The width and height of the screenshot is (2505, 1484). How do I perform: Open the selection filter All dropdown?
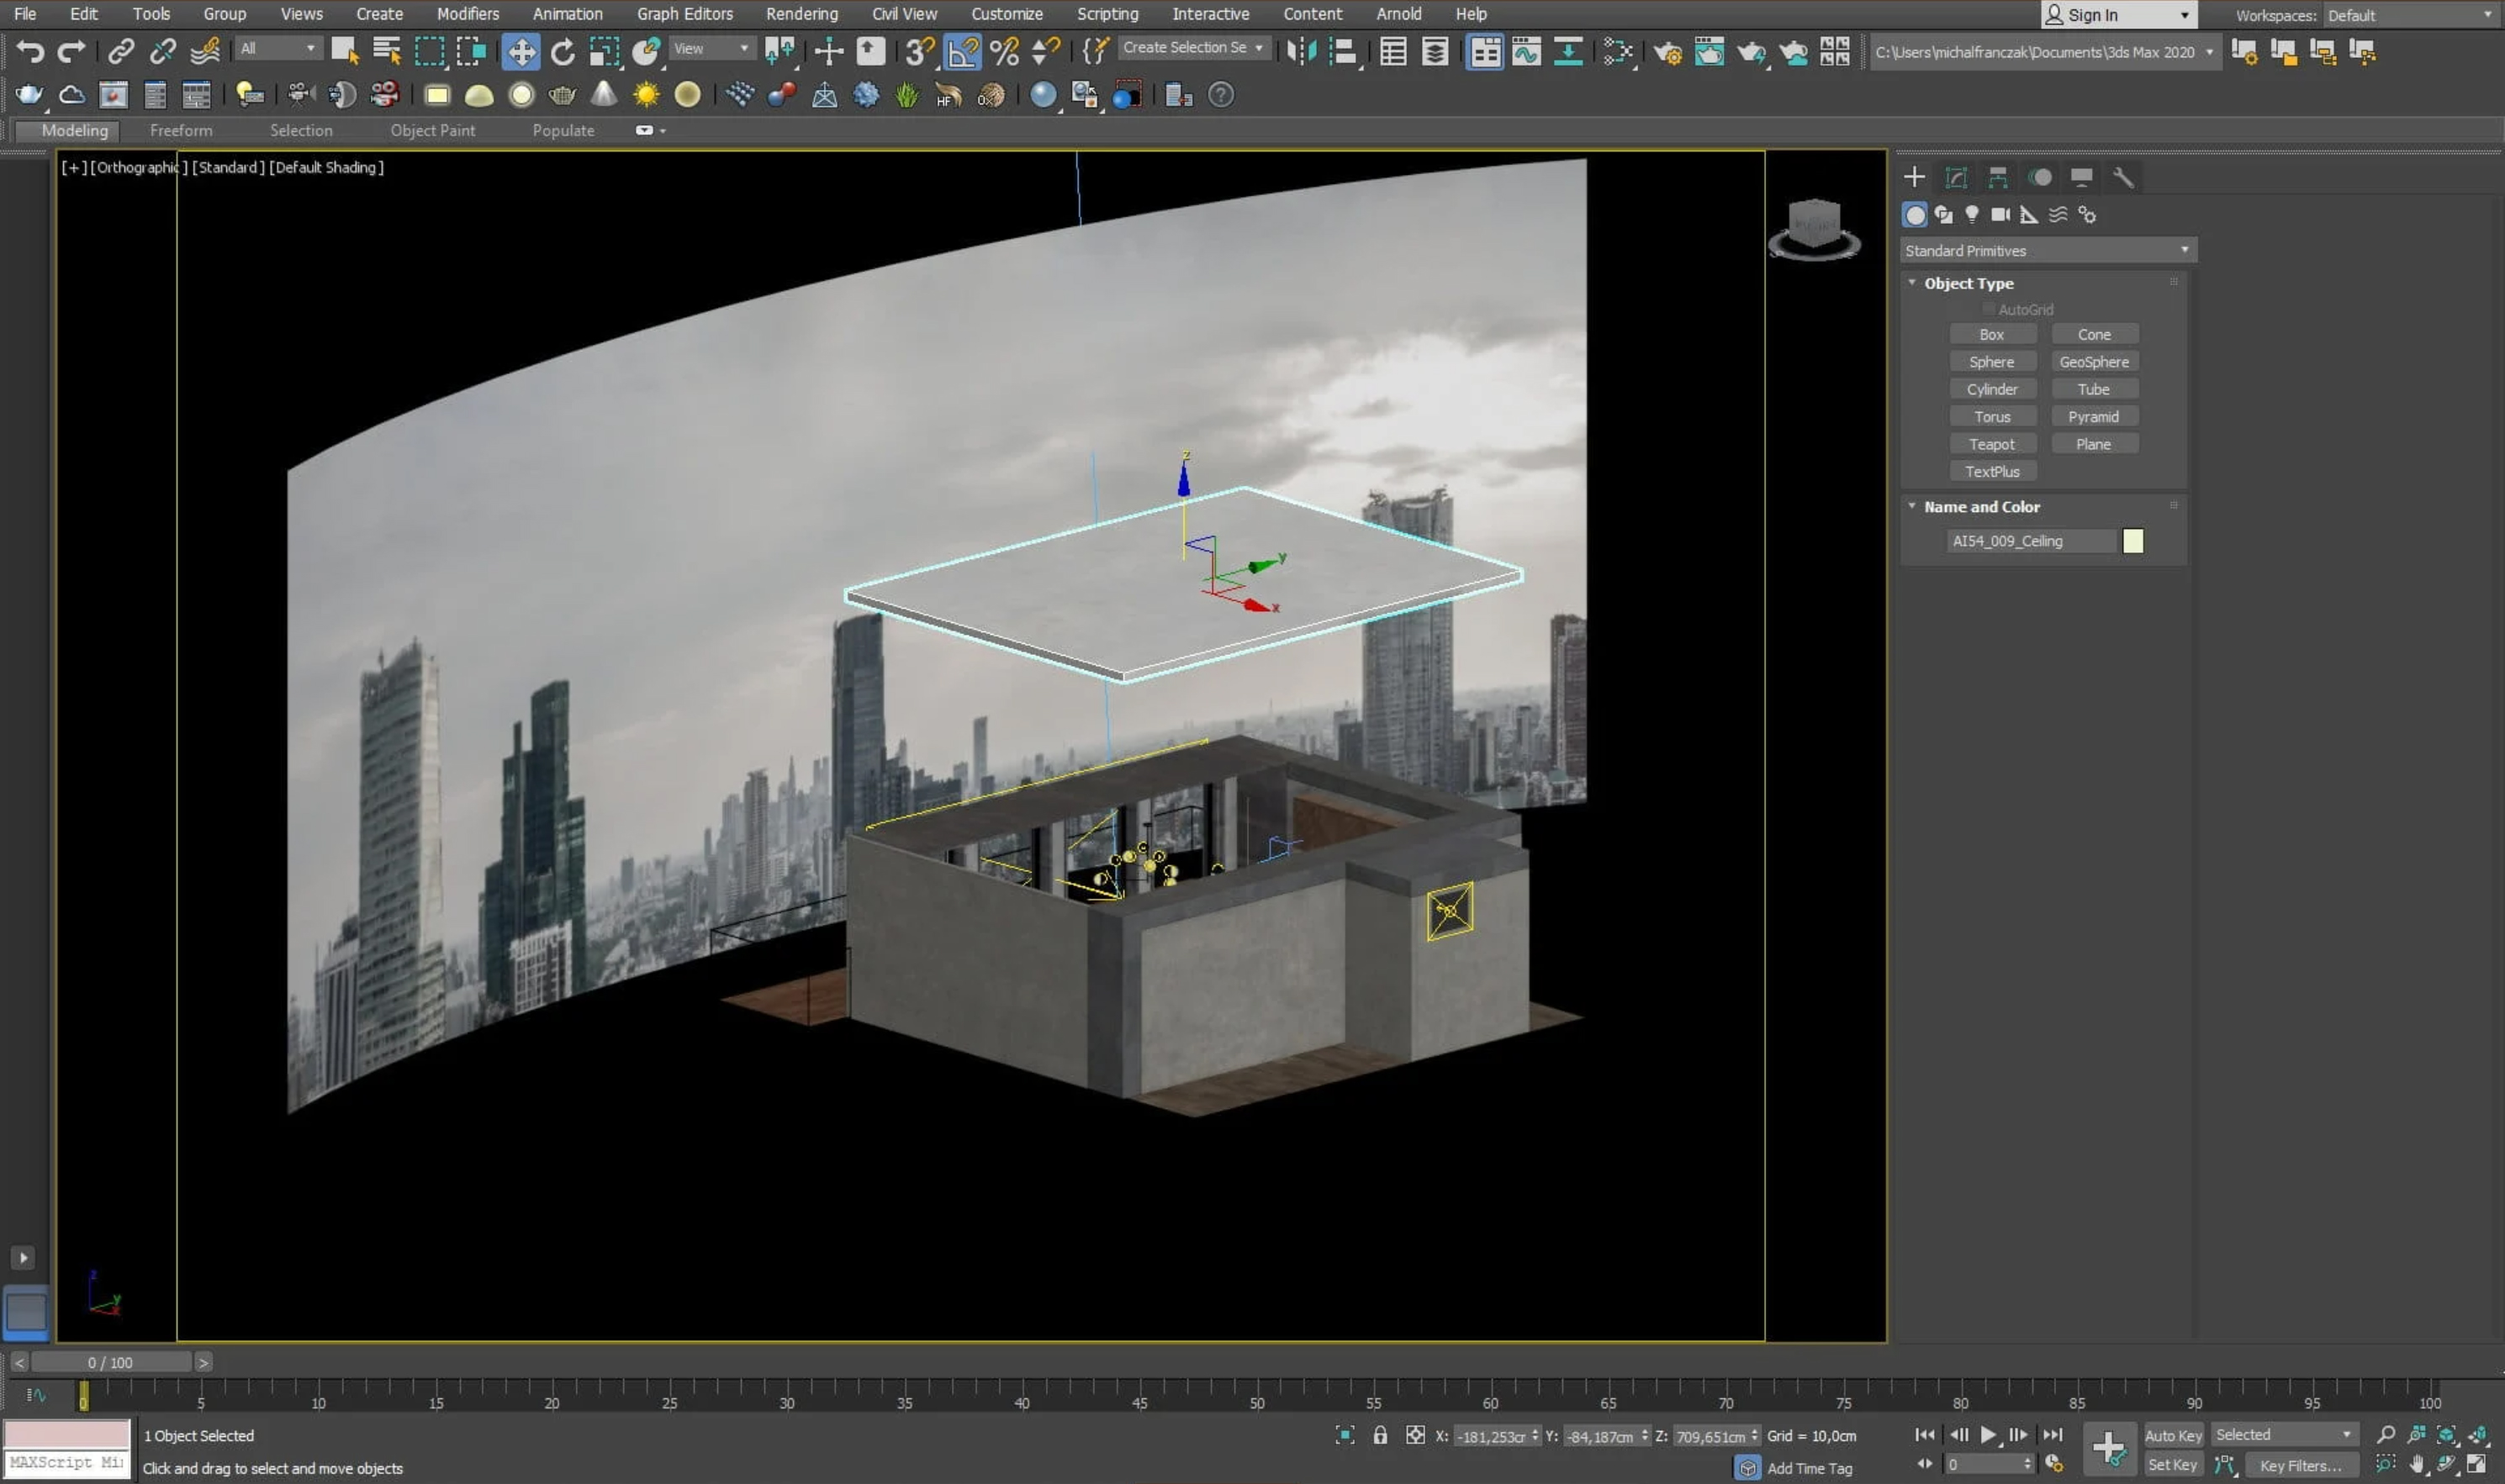click(278, 48)
